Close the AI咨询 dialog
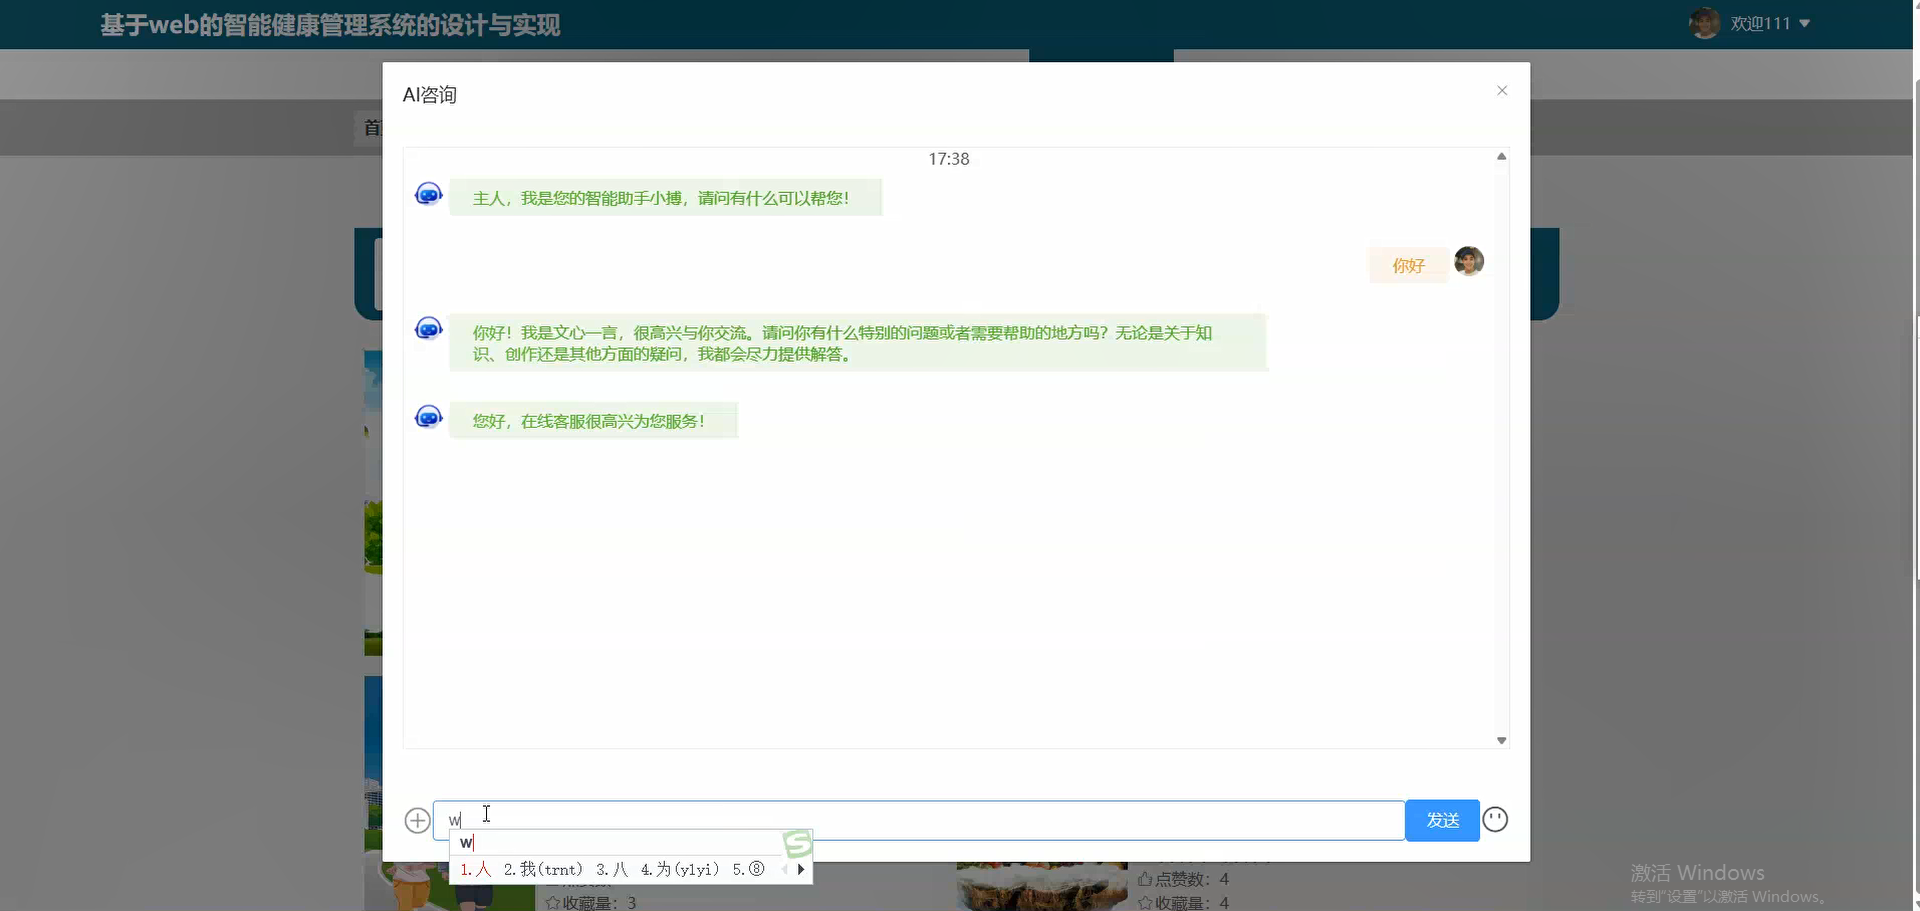 [x=1502, y=90]
